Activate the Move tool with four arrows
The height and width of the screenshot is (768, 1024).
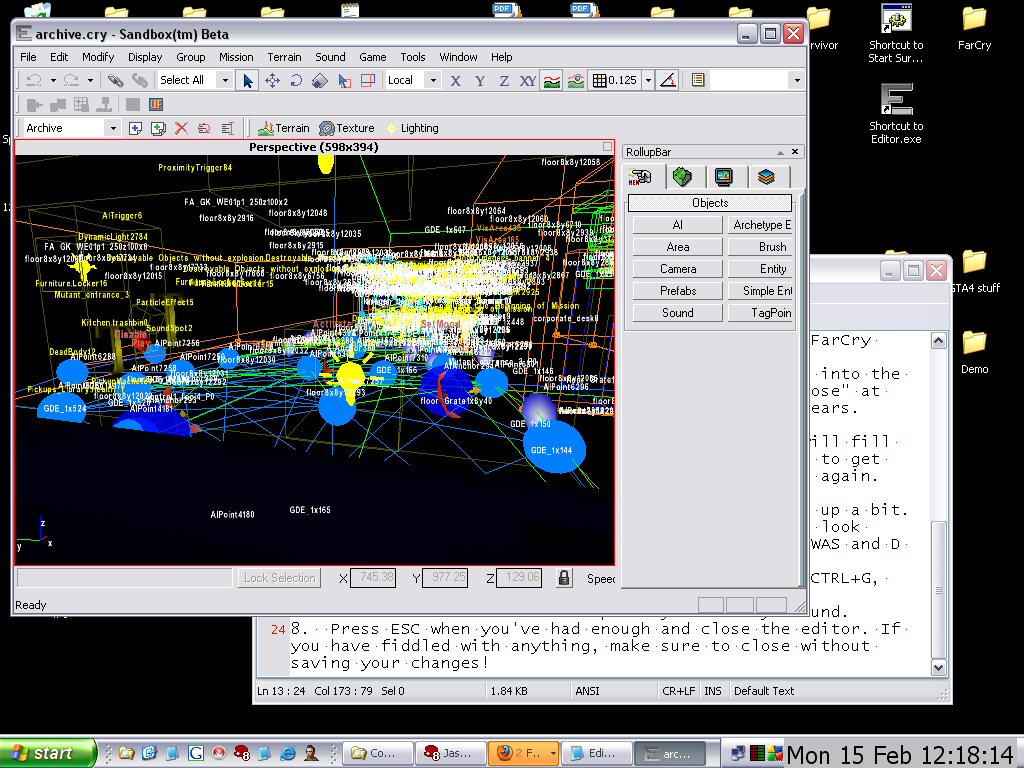coord(272,80)
